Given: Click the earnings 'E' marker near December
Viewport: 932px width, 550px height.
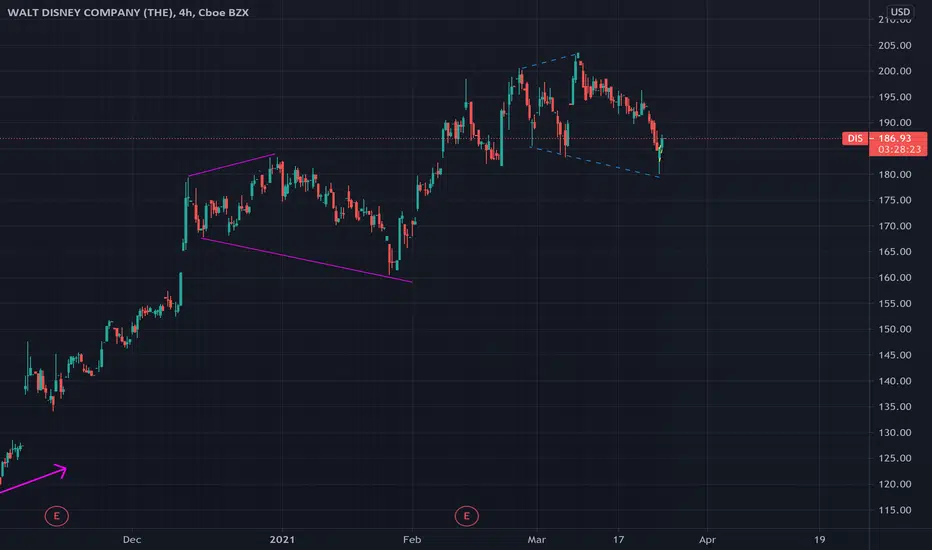Looking at the screenshot, I should [x=56, y=516].
